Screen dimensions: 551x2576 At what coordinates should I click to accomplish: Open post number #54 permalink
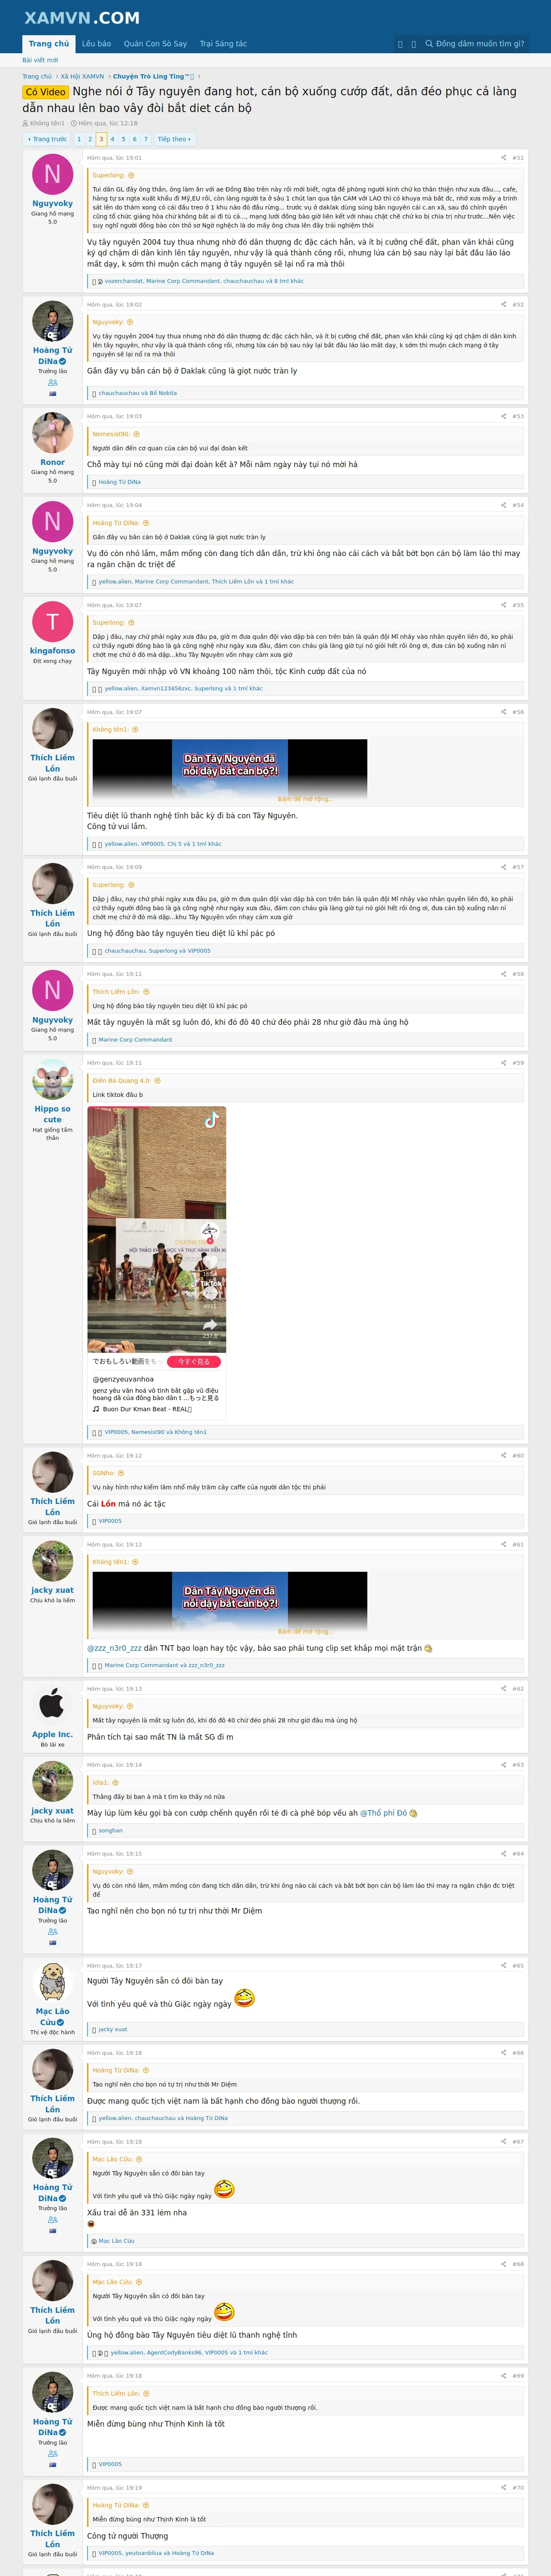518,505
